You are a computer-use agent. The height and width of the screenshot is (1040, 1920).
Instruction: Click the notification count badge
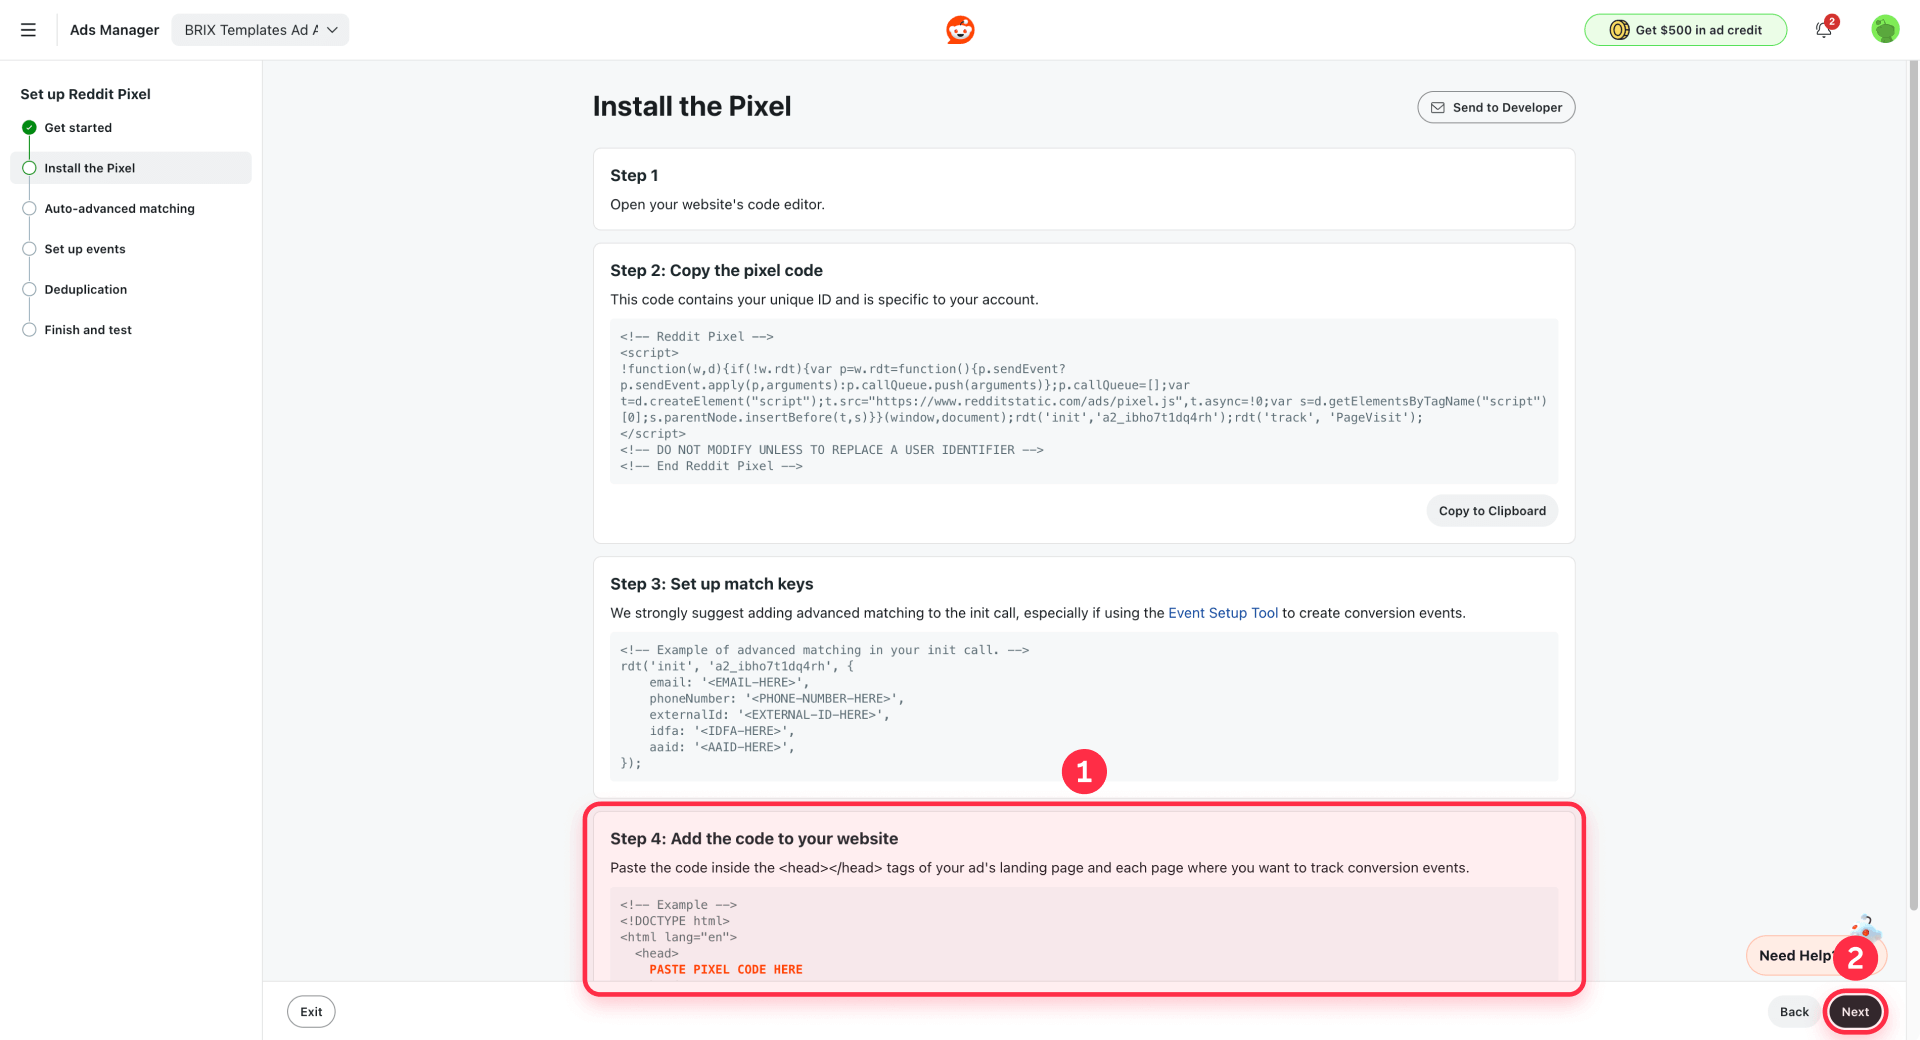(x=1831, y=21)
